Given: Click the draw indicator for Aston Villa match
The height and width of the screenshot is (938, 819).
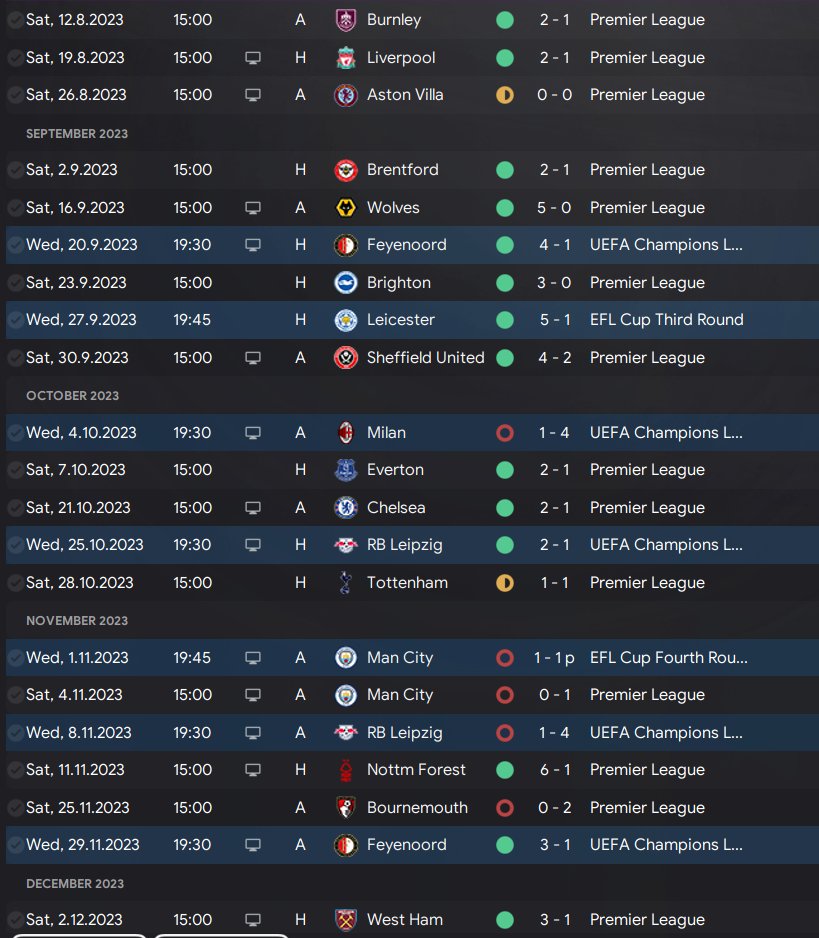Looking at the screenshot, I should coord(505,95).
